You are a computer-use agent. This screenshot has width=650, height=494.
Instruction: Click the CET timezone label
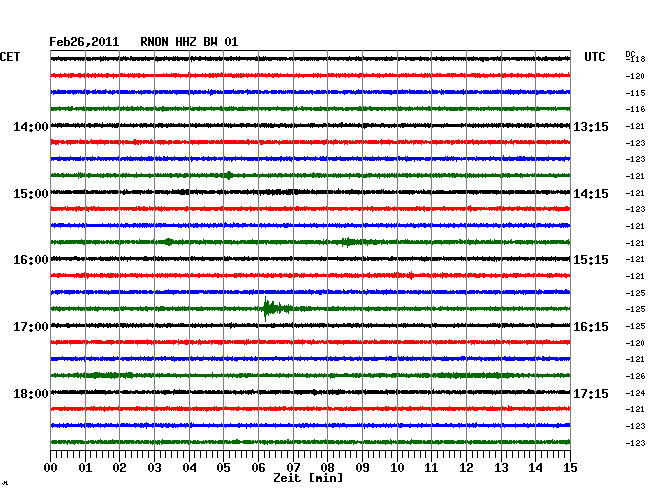point(10,57)
